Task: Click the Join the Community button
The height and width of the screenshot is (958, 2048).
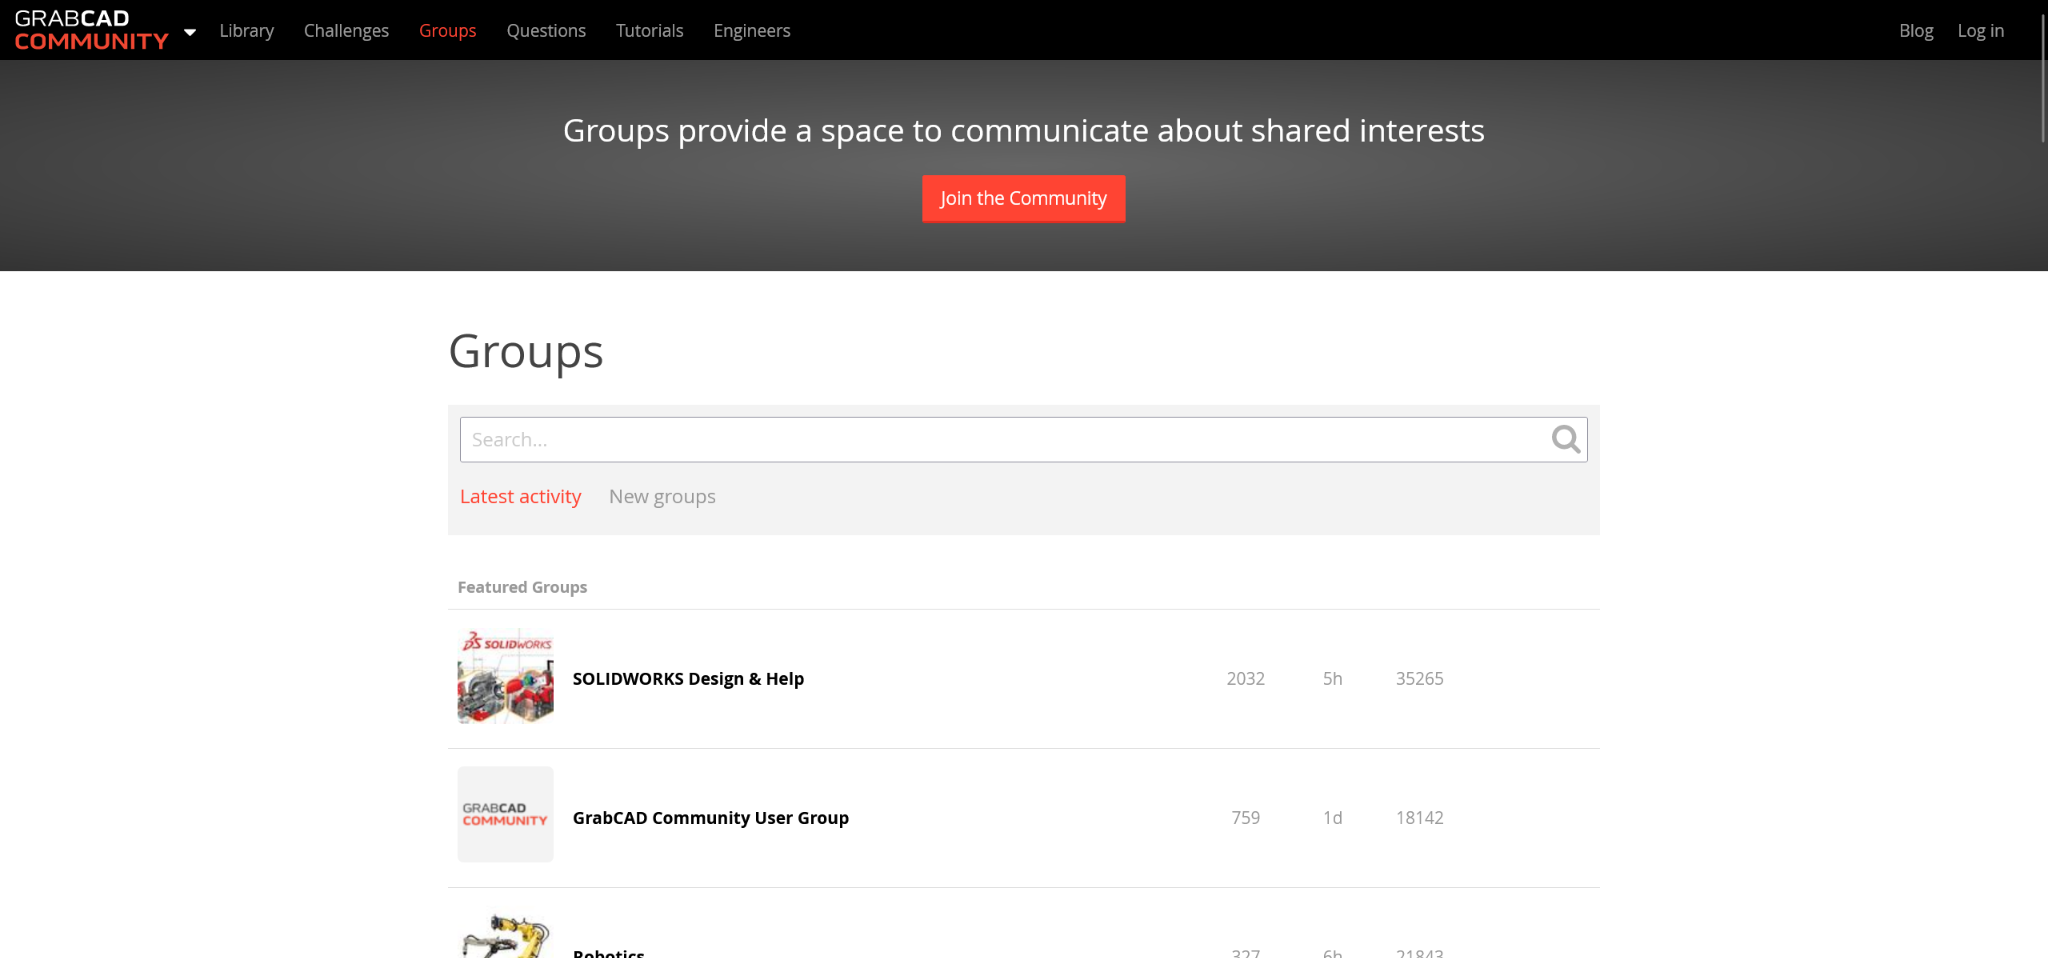Action: tap(1023, 198)
